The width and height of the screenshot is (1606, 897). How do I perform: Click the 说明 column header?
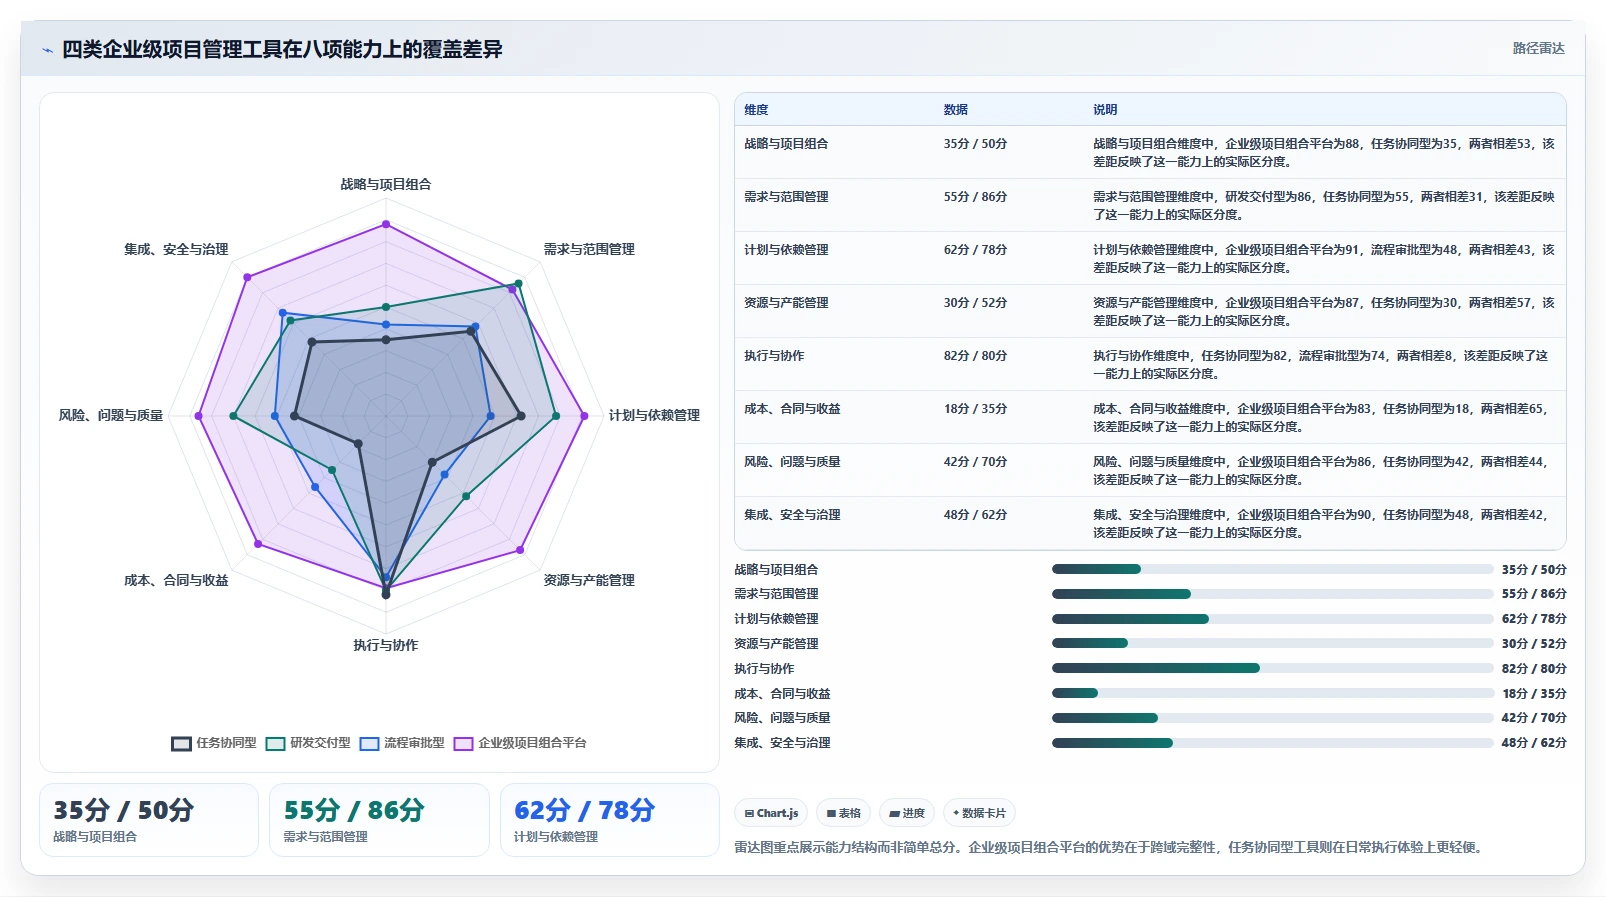[x=1105, y=110]
